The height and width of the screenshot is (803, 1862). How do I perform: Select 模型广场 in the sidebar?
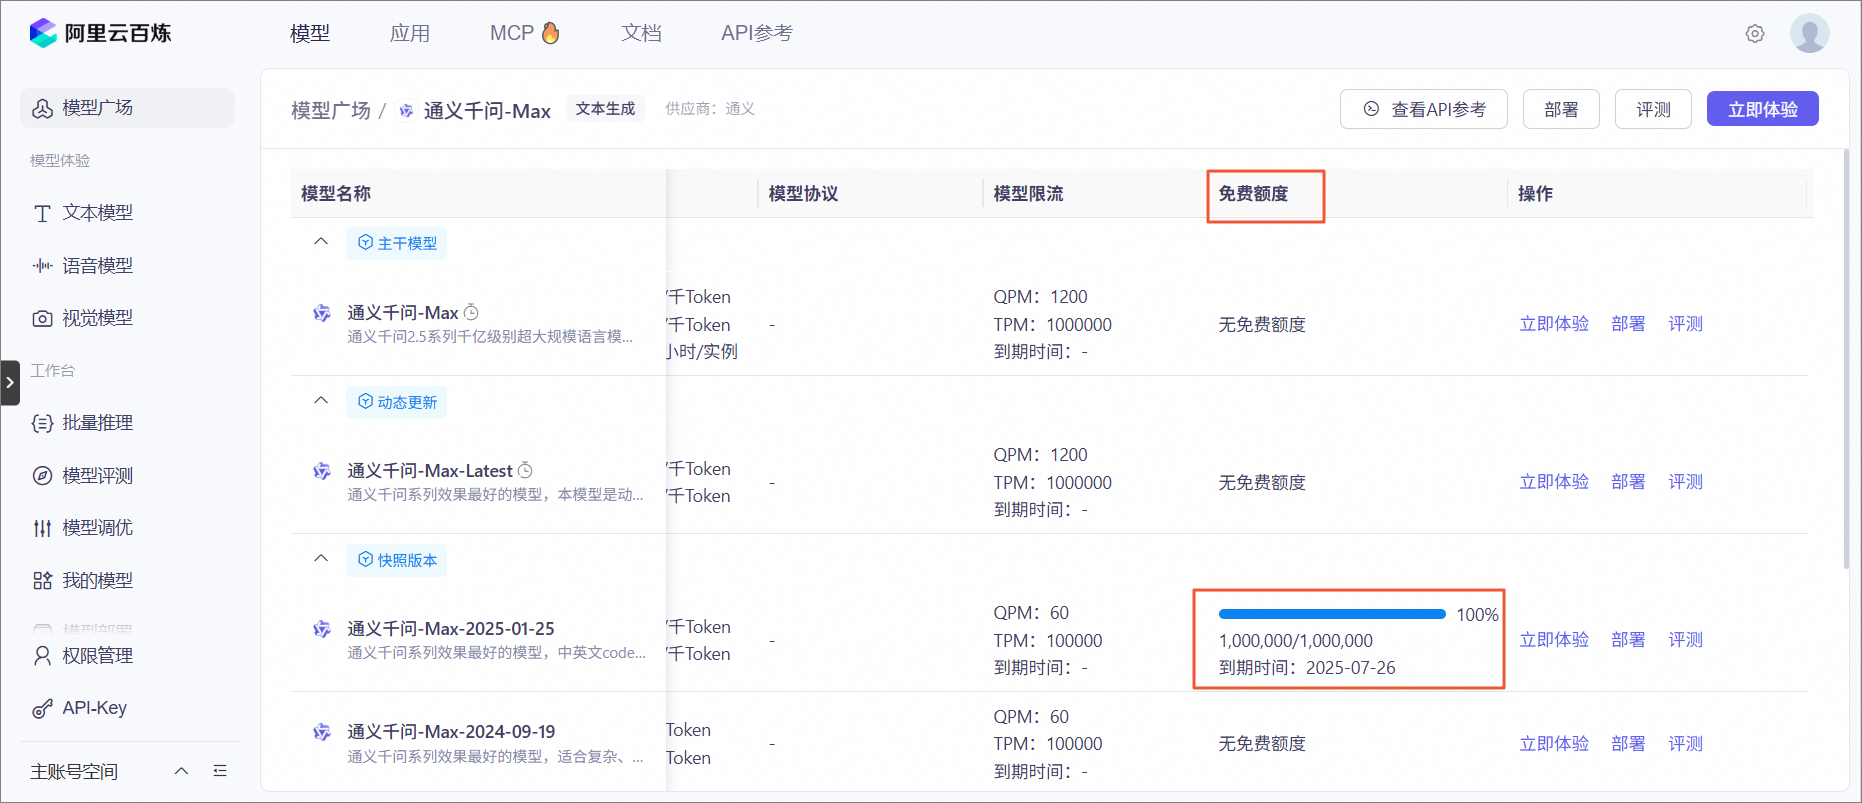point(127,108)
